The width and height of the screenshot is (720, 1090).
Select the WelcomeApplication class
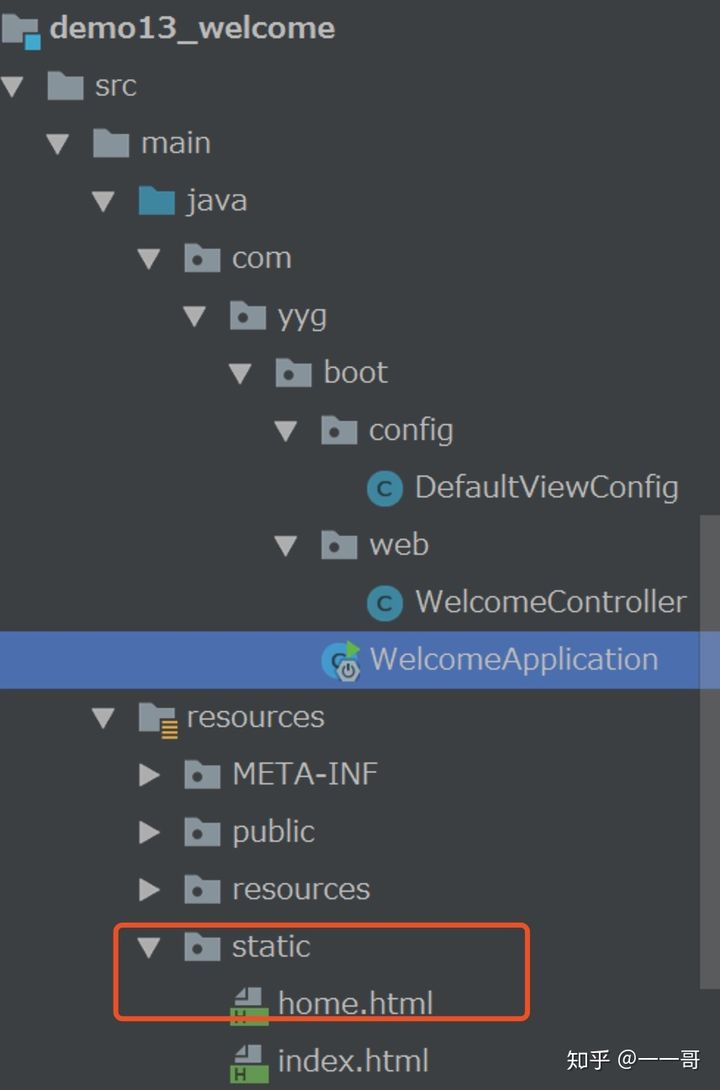point(514,660)
